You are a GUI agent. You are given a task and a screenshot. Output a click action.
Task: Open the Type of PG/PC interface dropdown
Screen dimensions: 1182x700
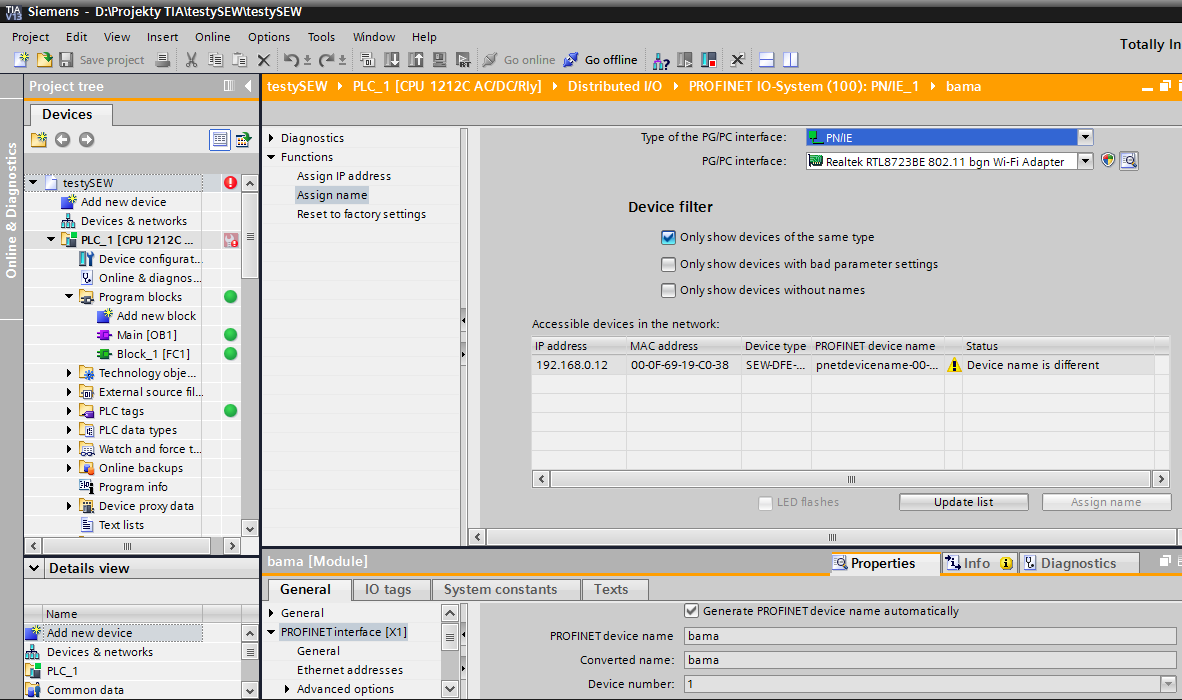coord(1085,137)
